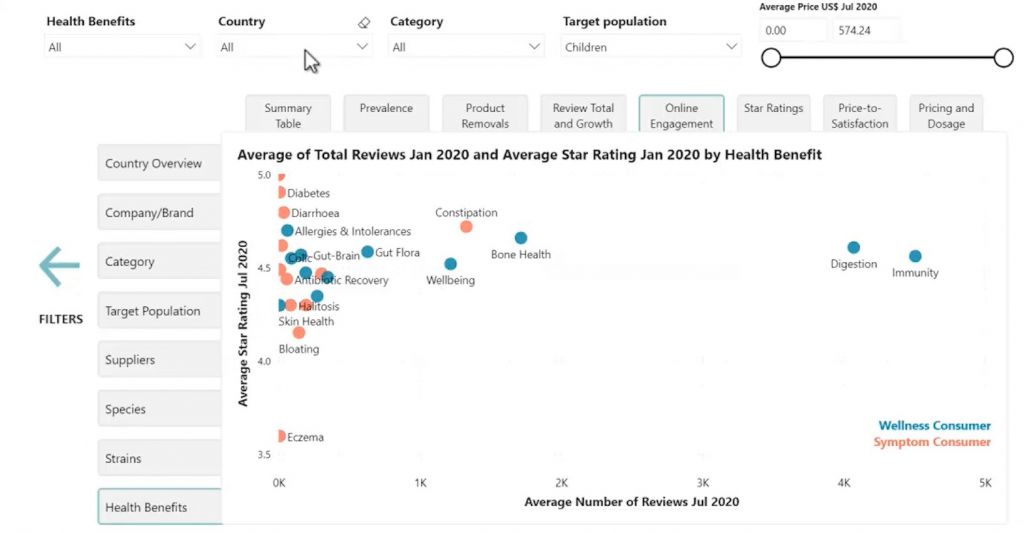Select the Health Benefits page button
This screenshot has width=1024, height=533.
[x=159, y=507]
